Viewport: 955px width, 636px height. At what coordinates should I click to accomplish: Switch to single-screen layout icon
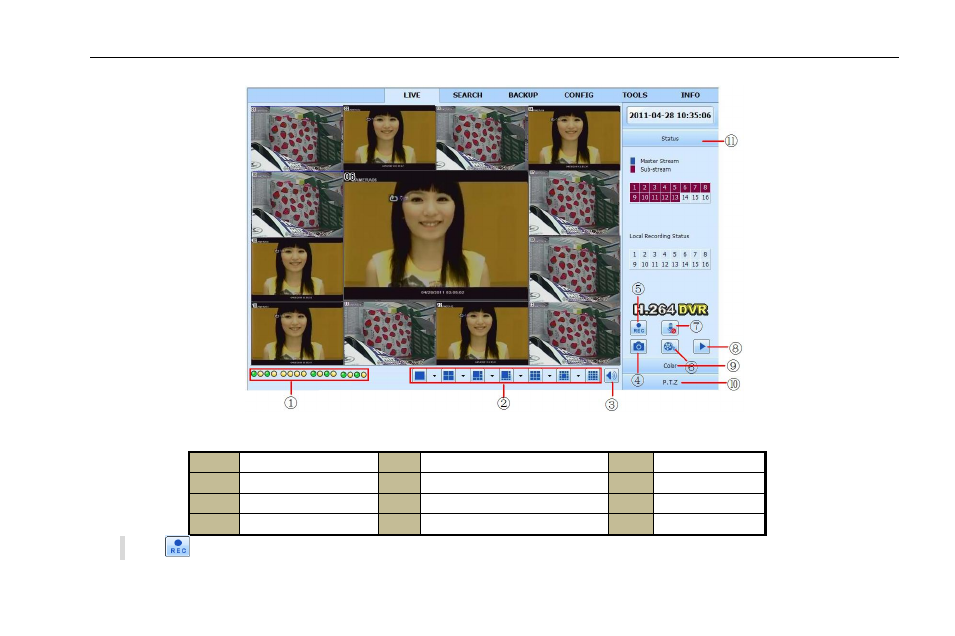[420, 376]
